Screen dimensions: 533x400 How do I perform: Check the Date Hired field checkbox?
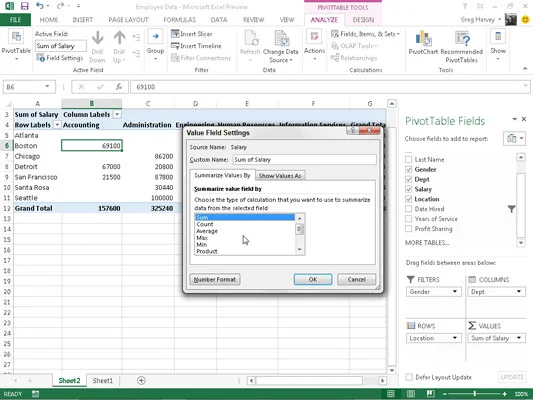[409, 209]
